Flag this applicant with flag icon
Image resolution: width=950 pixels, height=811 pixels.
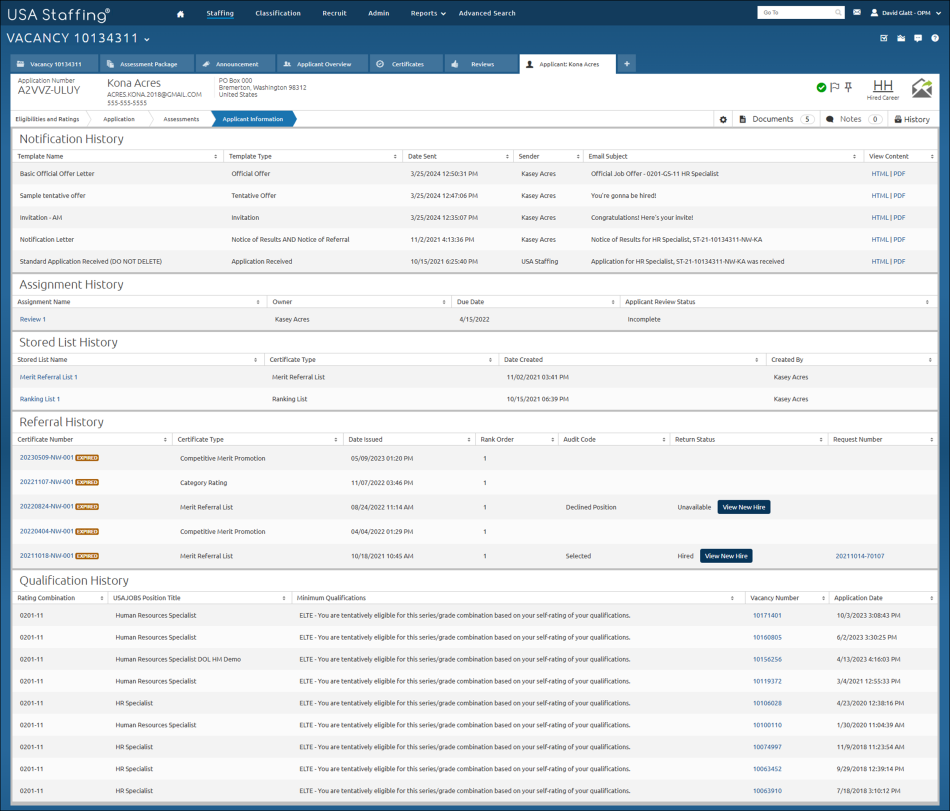835,87
